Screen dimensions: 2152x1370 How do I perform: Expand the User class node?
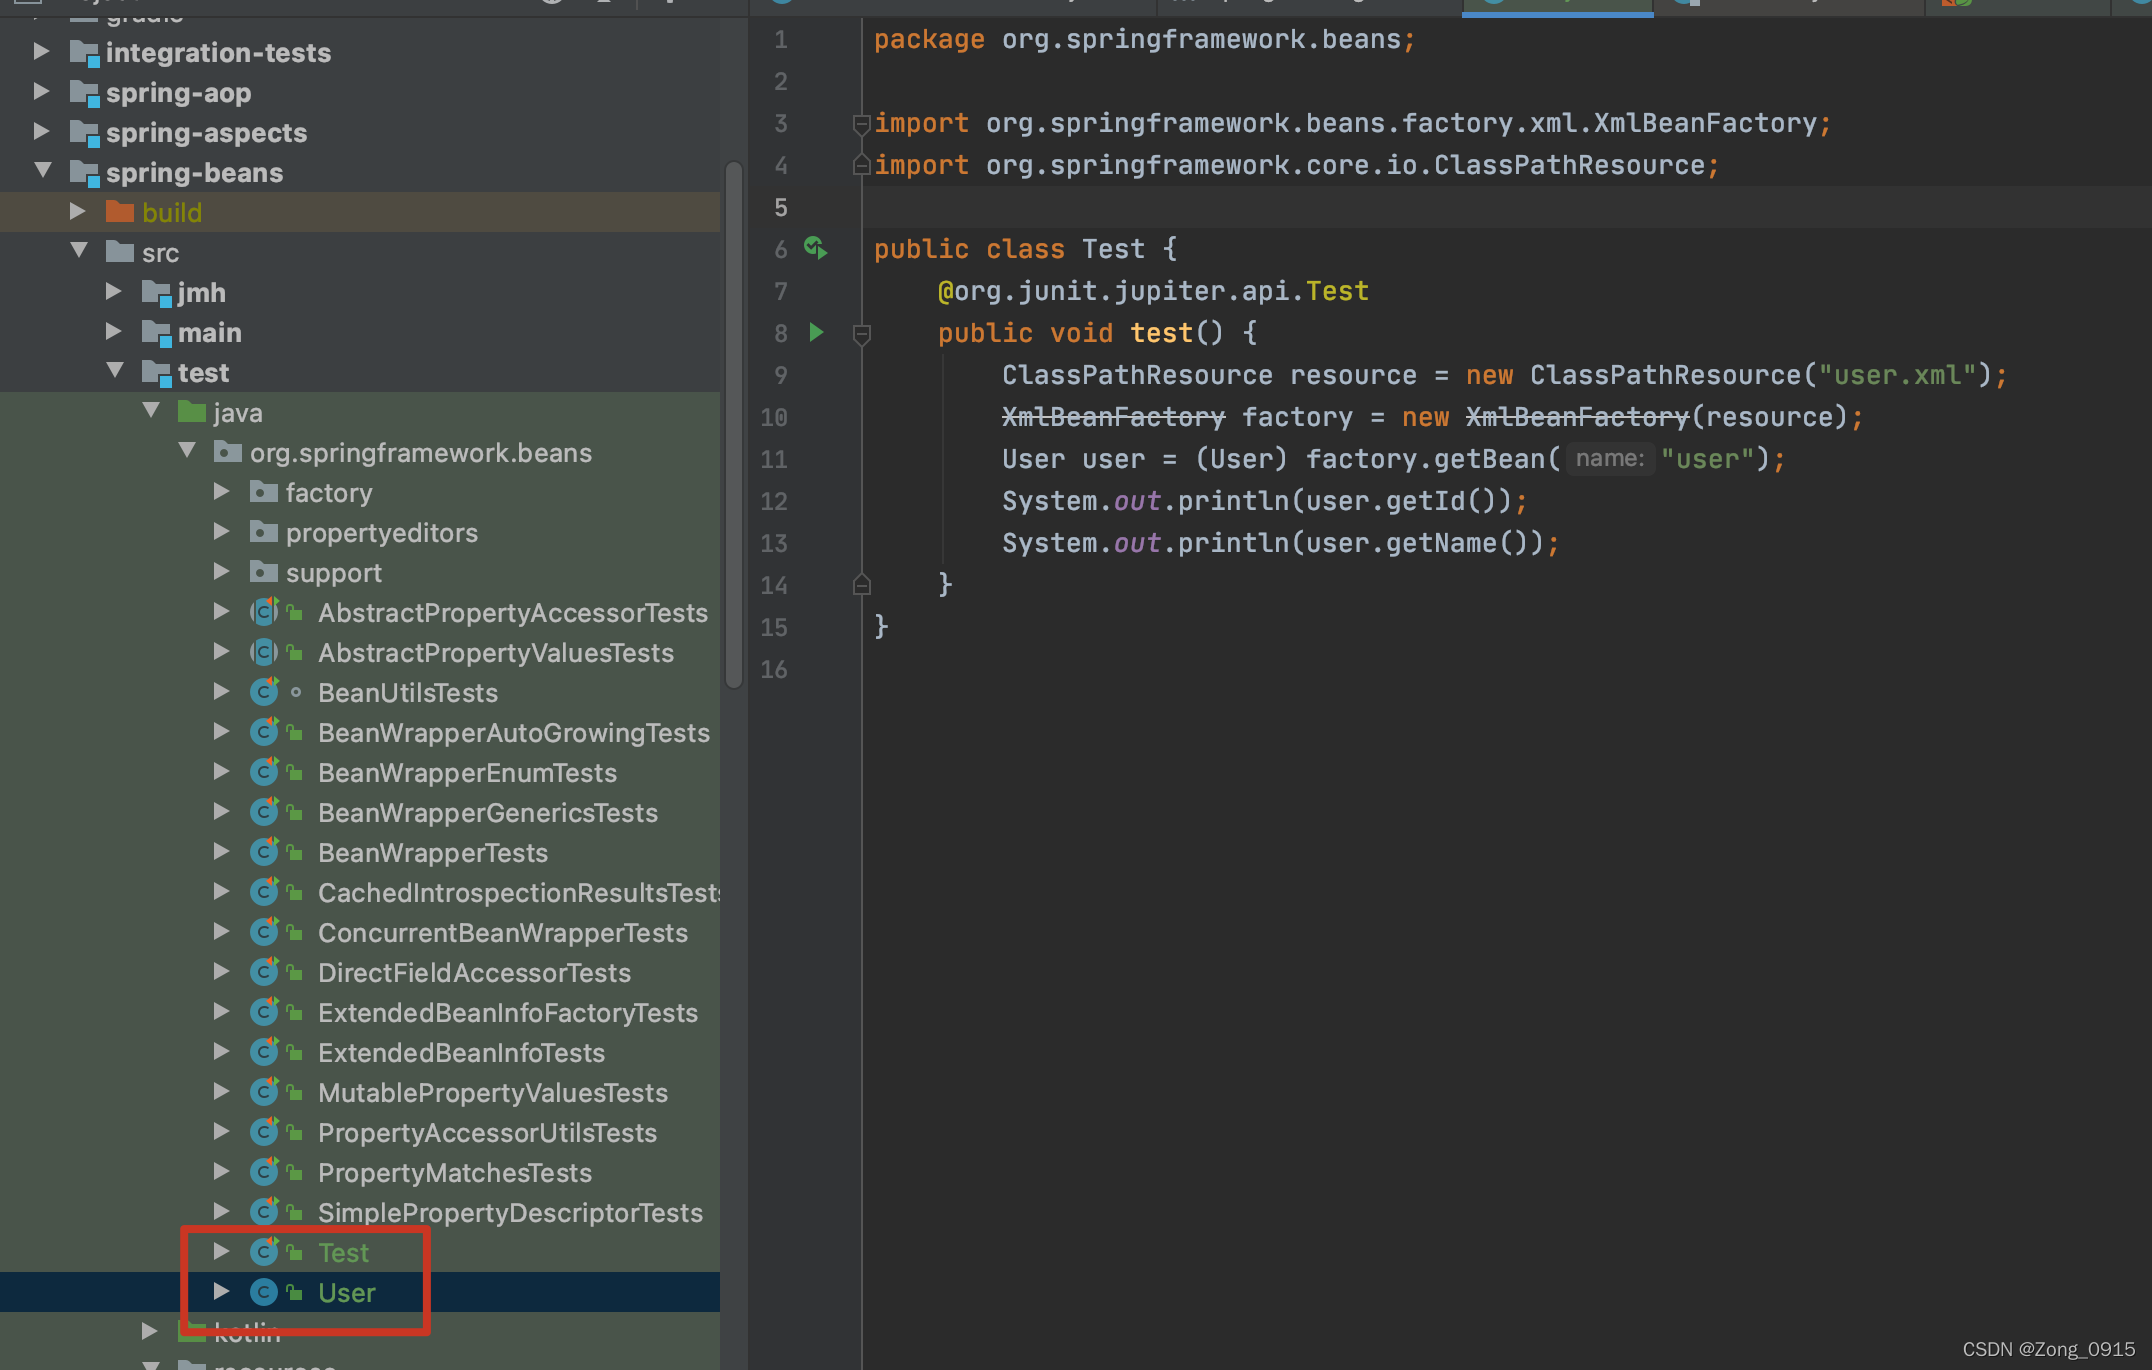pos(221,1291)
